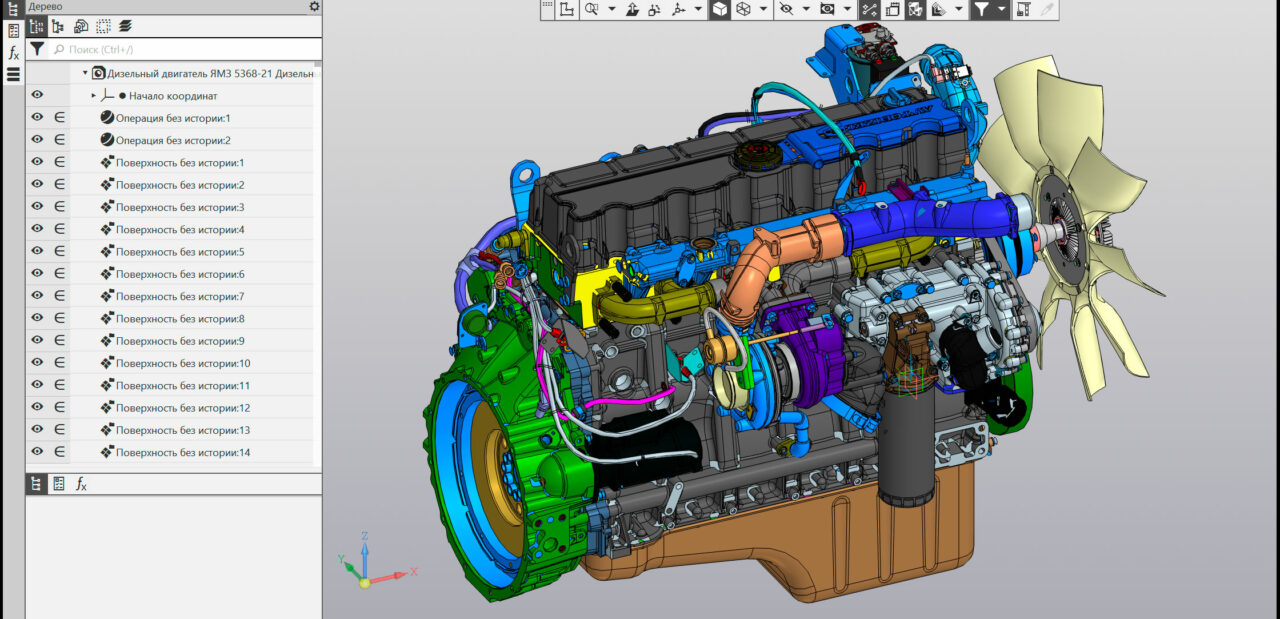The image size is (1280, 619).
Task: Collapse the Дизельный двигатель ЯМЗ root node
Action: point(85,73)
